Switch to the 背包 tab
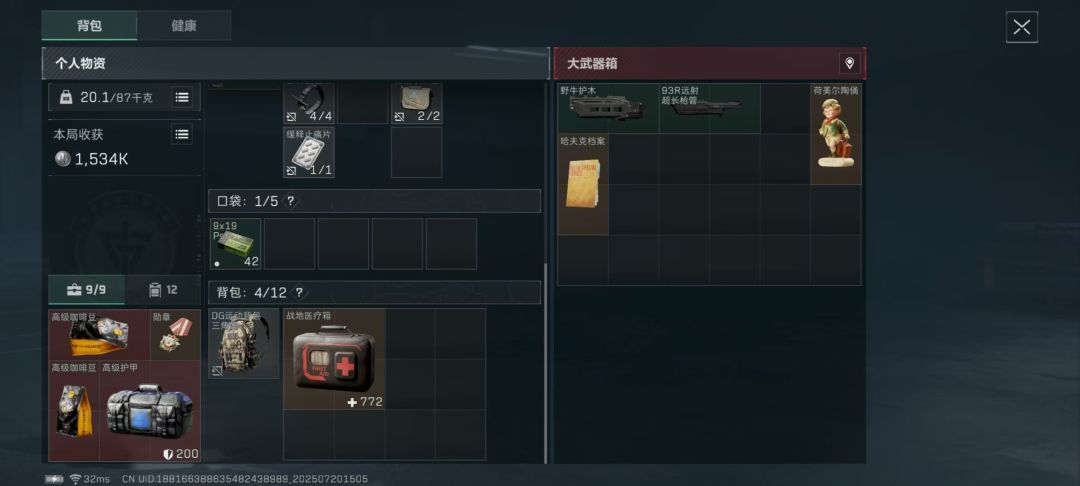Image resolution: width=1080 pixels, height=486 pixels. click(x=90, y=25)
